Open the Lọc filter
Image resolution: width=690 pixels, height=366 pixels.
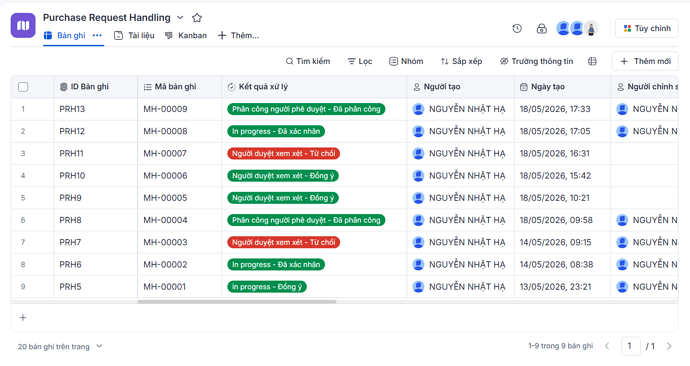[x=360, y=61]
